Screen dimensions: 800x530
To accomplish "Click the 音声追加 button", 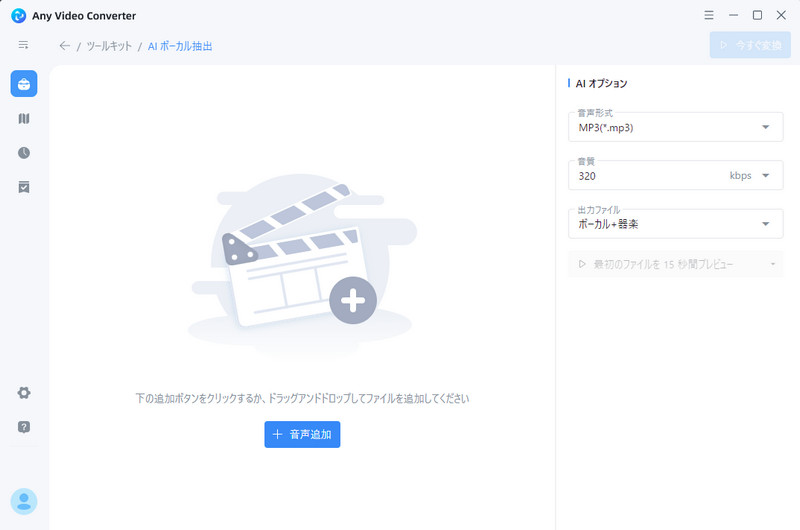I will pyautogui.click(x=302, y=435).
